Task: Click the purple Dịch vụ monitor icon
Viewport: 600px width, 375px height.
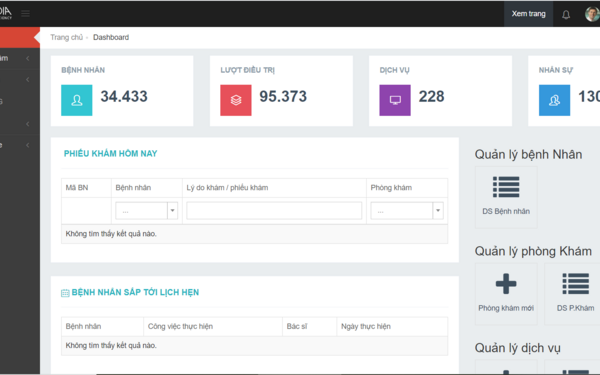Action: click(395, 100)
